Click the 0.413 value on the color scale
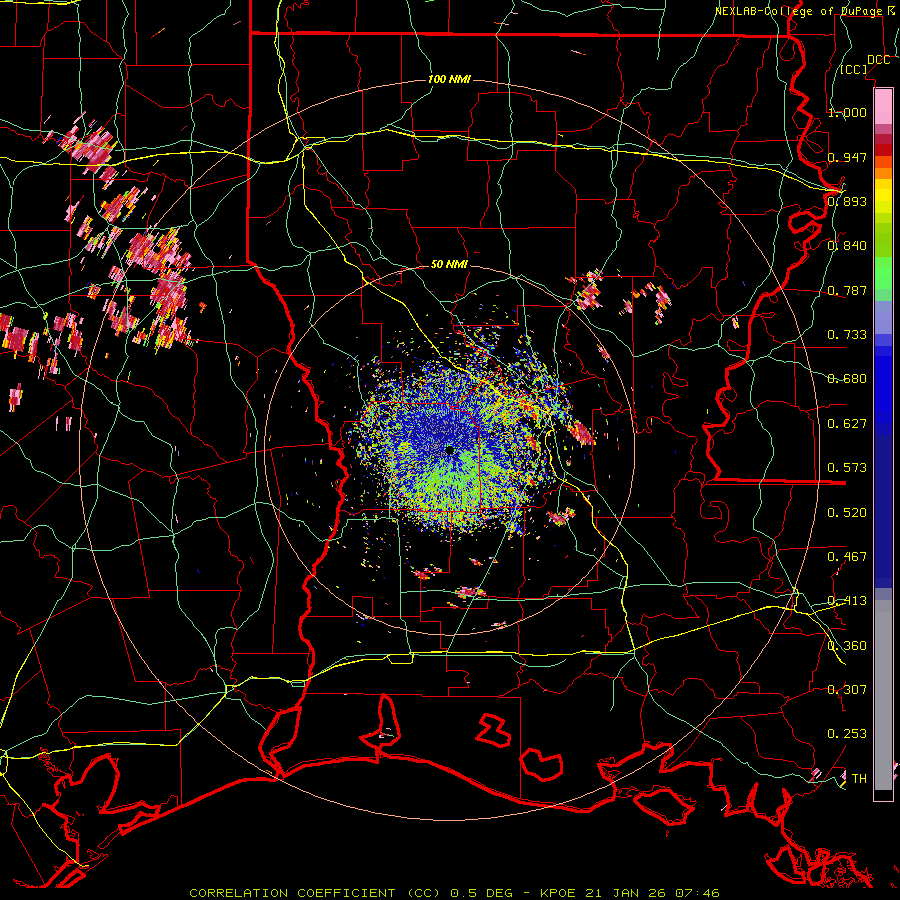Screen dimensions: 900x900 pos(847,600)
